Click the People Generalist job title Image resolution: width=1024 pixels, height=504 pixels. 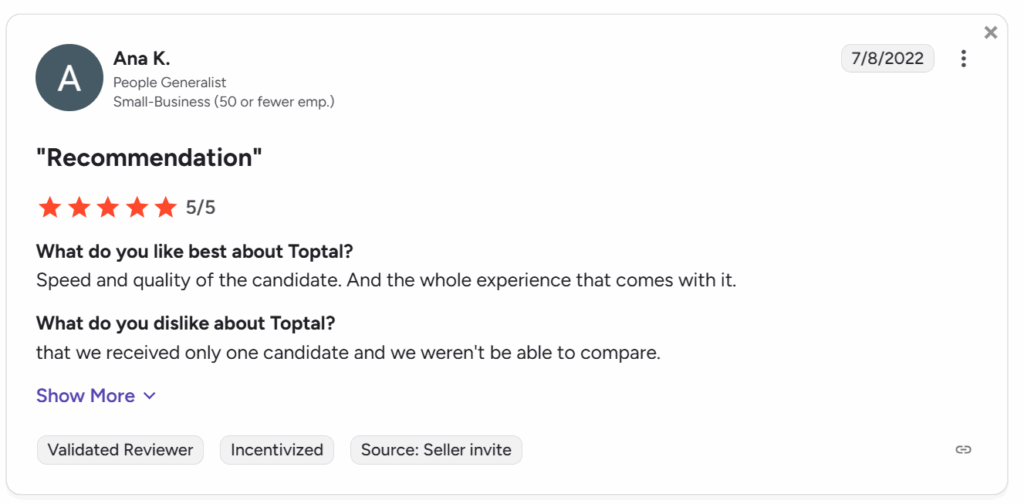170,83
